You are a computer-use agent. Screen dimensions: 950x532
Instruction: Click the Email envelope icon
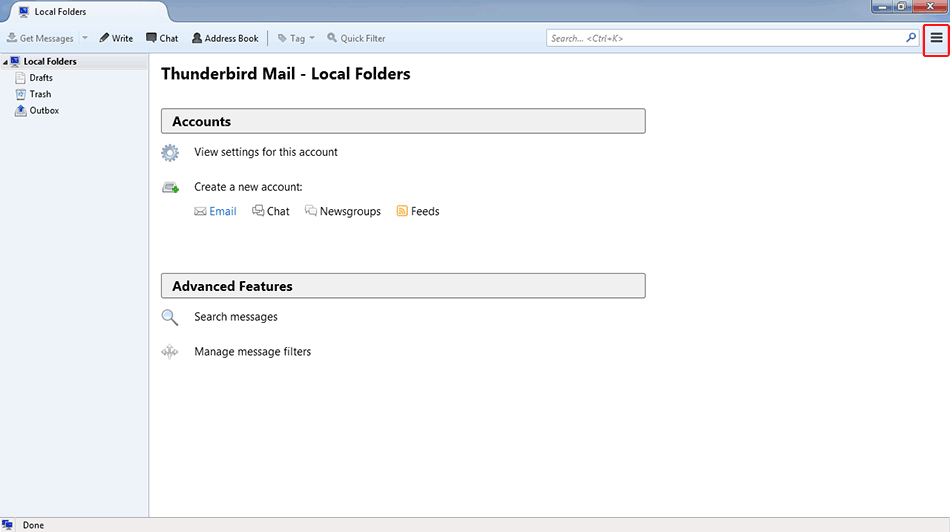point(200,211)
